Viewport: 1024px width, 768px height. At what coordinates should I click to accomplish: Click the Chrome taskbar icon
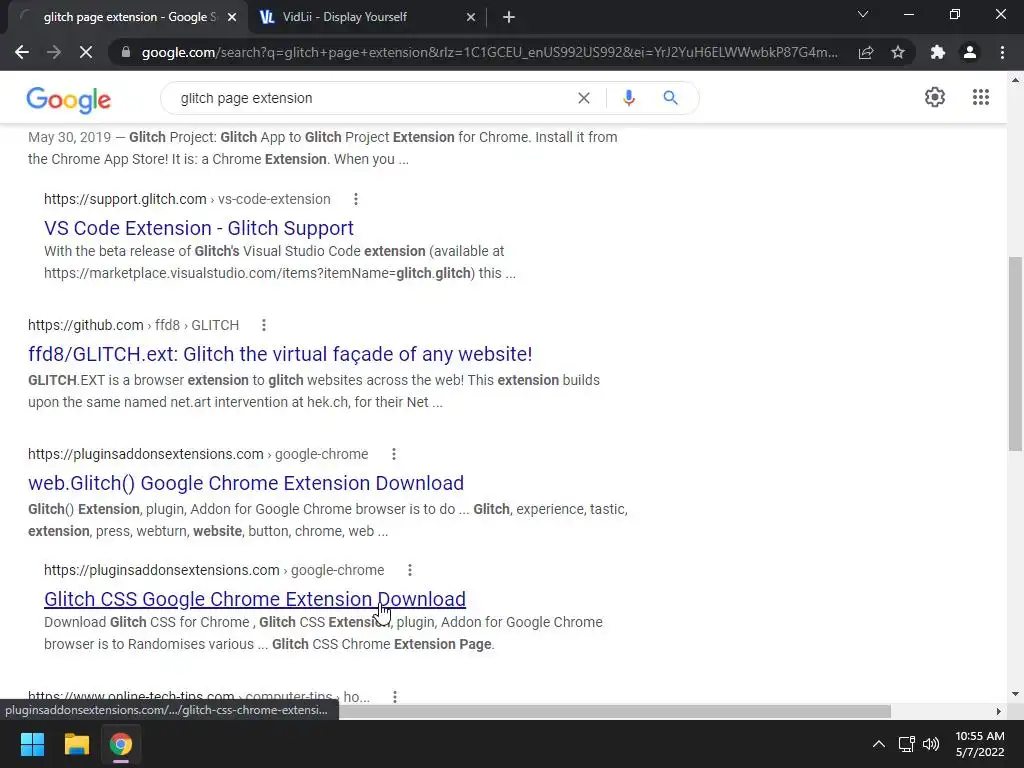[121, 744]
